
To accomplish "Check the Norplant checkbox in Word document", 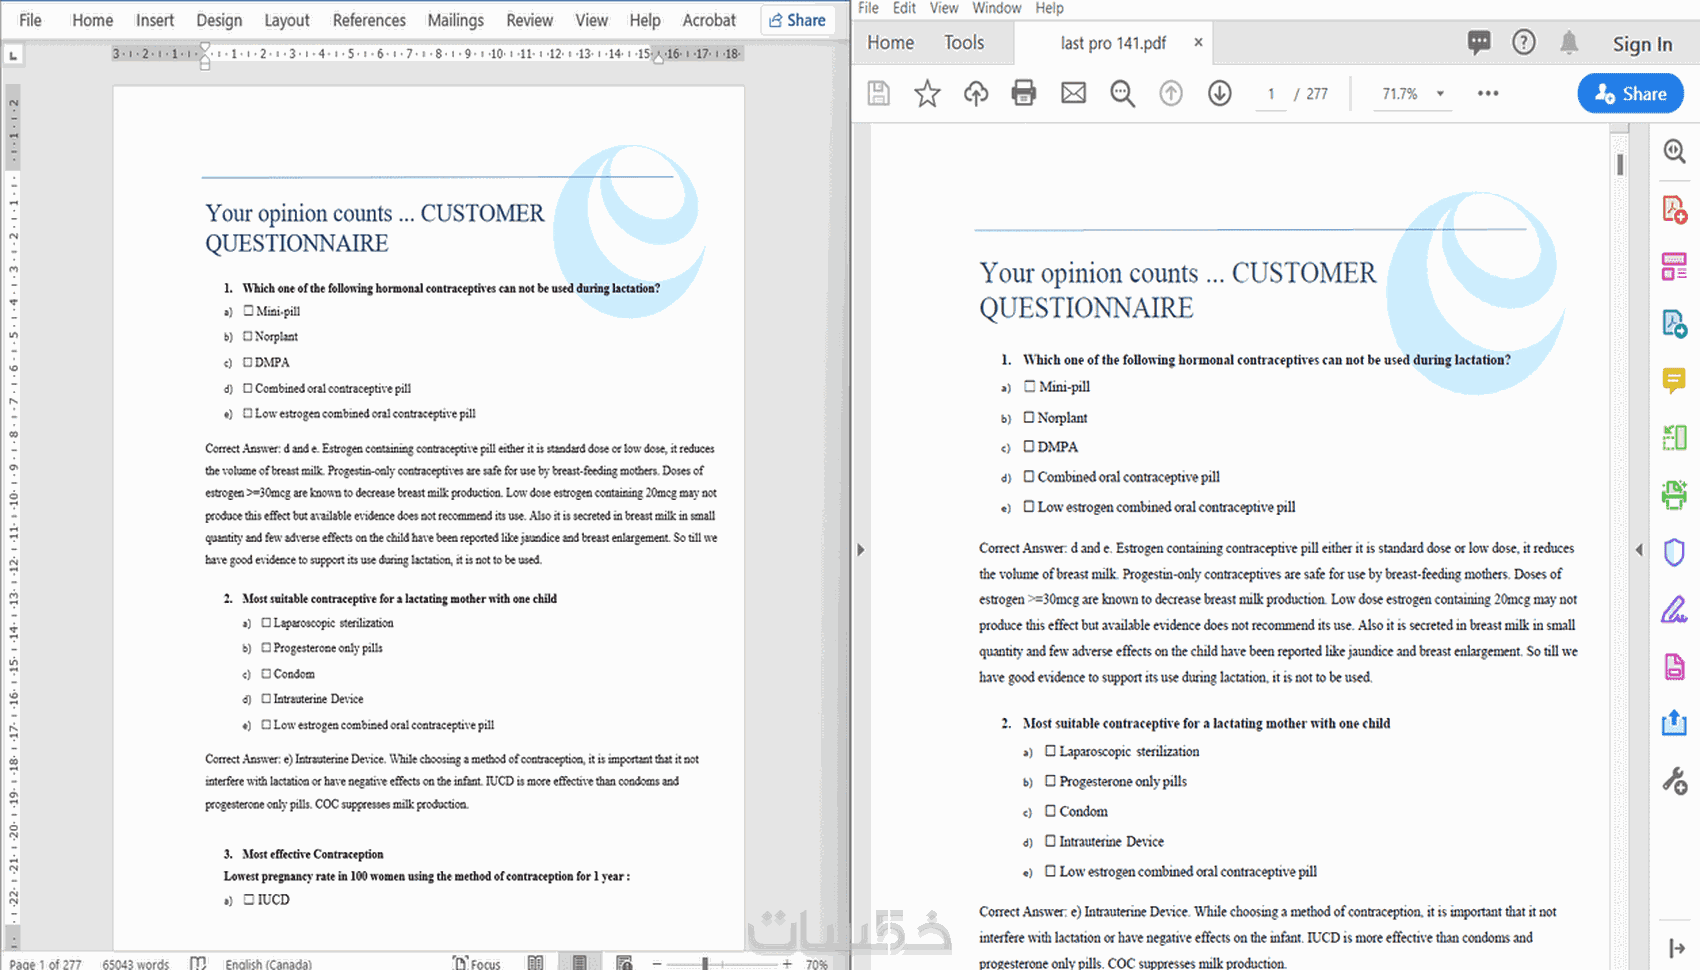I will [249, 336].
